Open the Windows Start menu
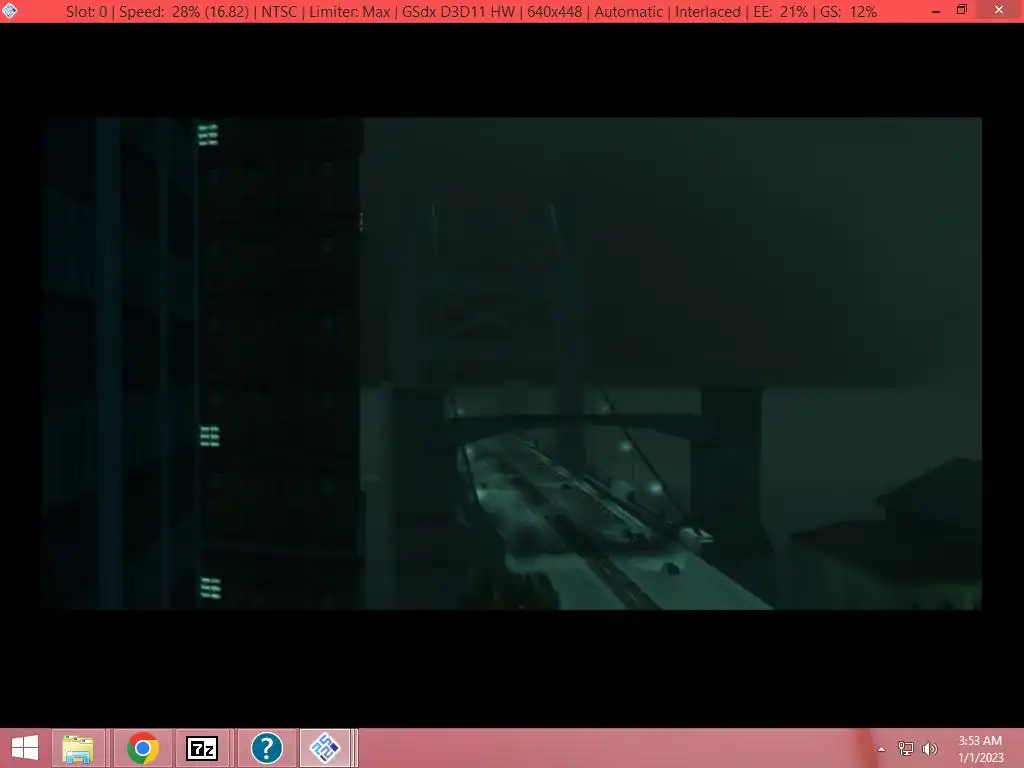Screen dimensions: 1024x768 [25, 748]
